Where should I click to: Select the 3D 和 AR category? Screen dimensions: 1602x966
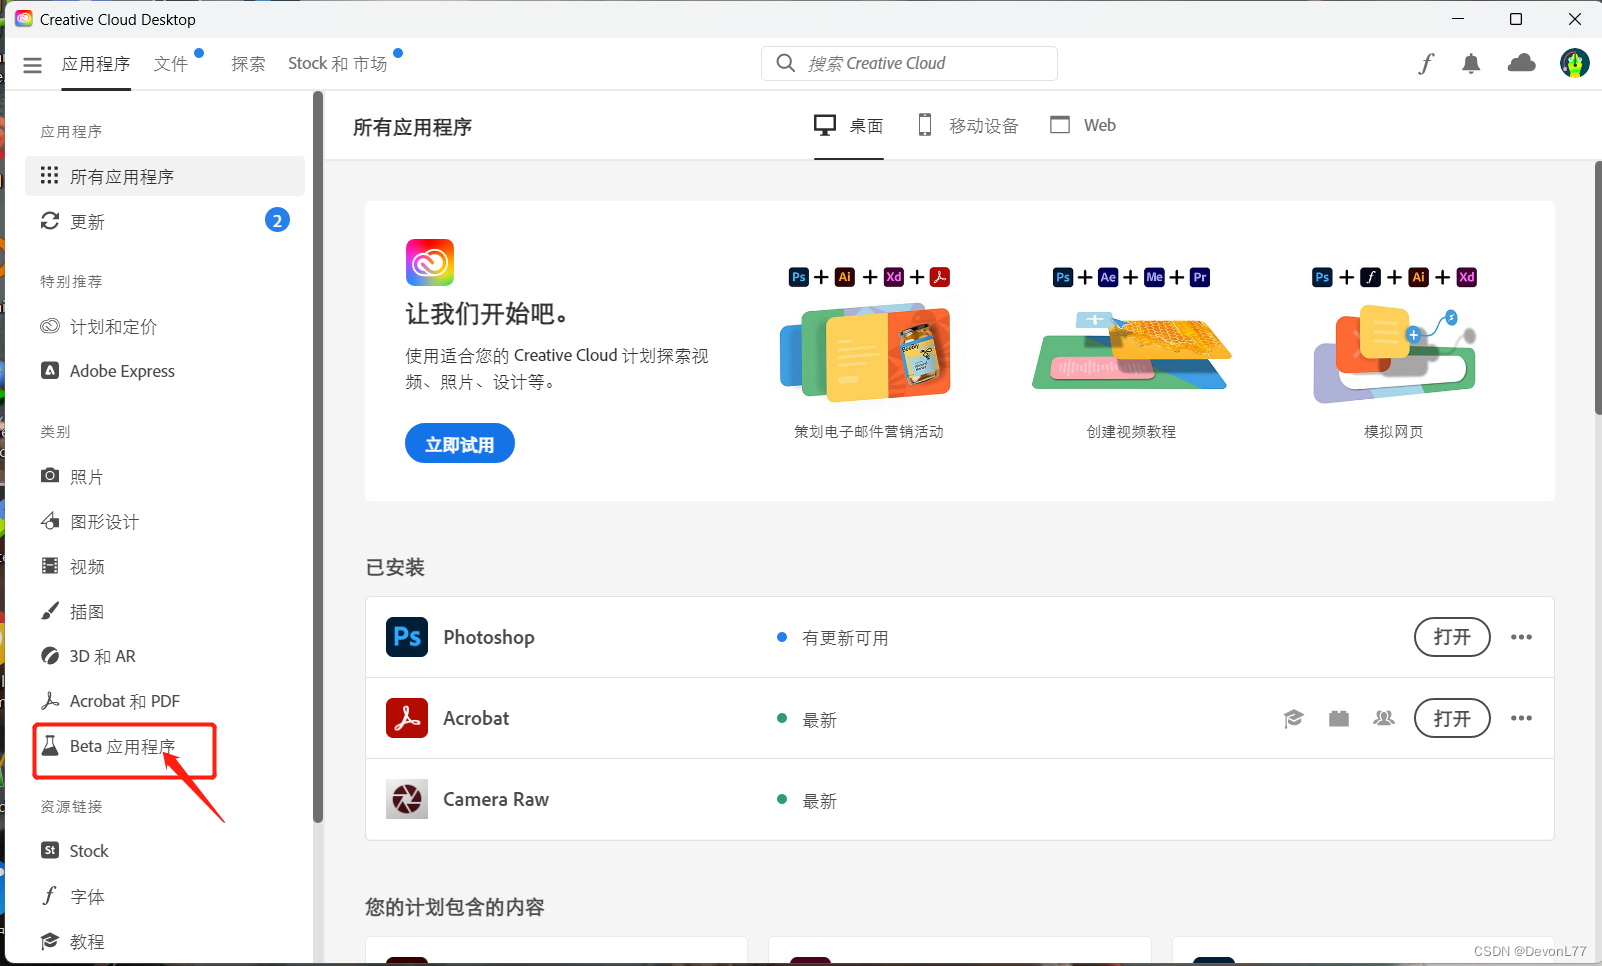[x=165, y=656]
